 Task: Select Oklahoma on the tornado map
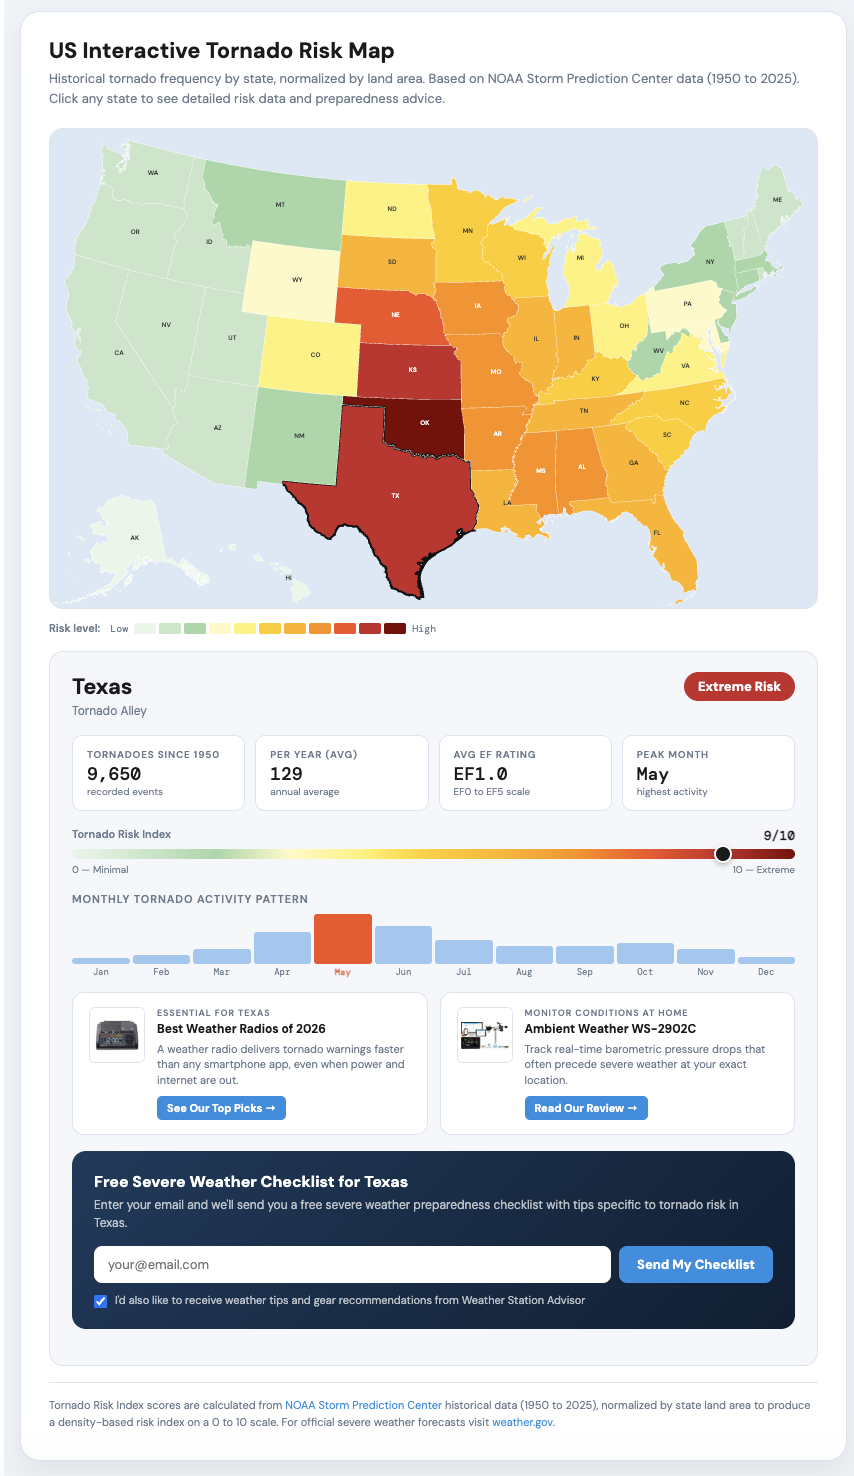(x=424, y=422)
